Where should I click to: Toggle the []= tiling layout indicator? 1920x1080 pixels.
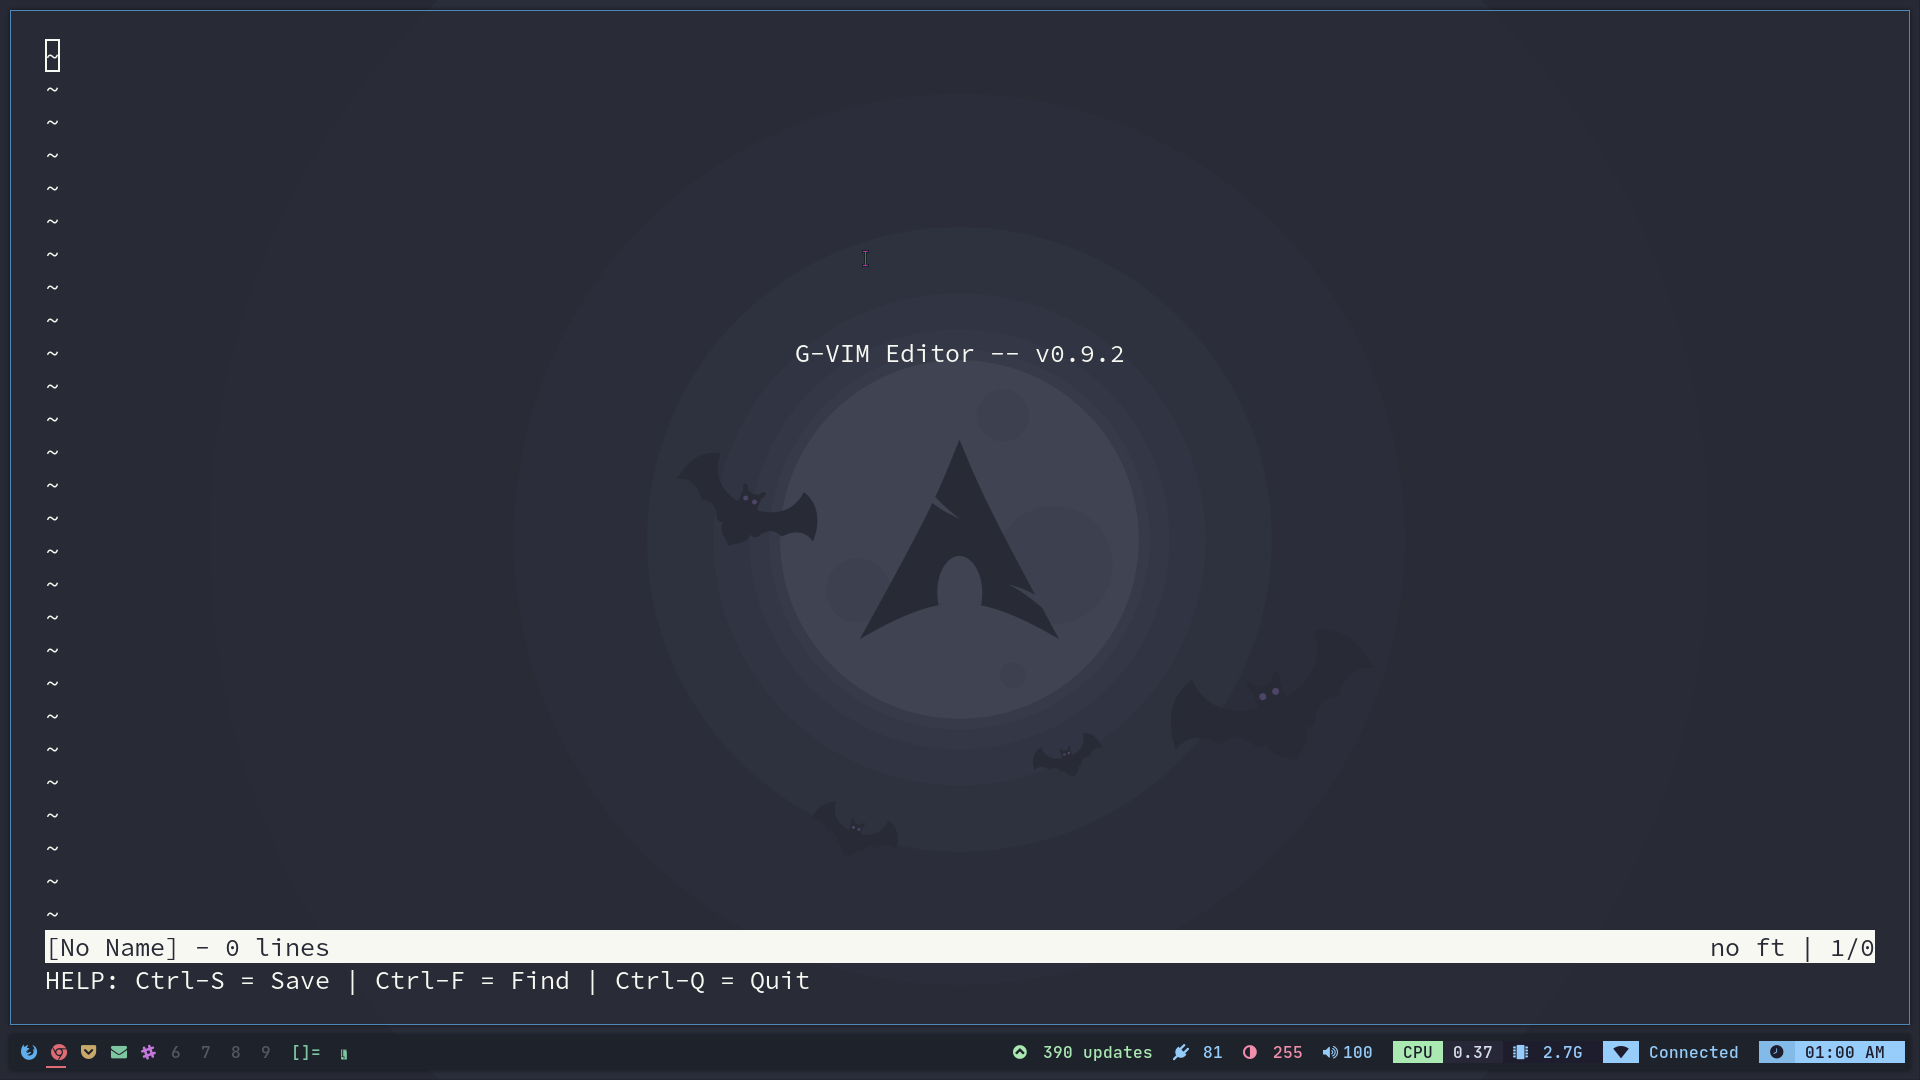pyautogui.click(x=306, y=1052)
